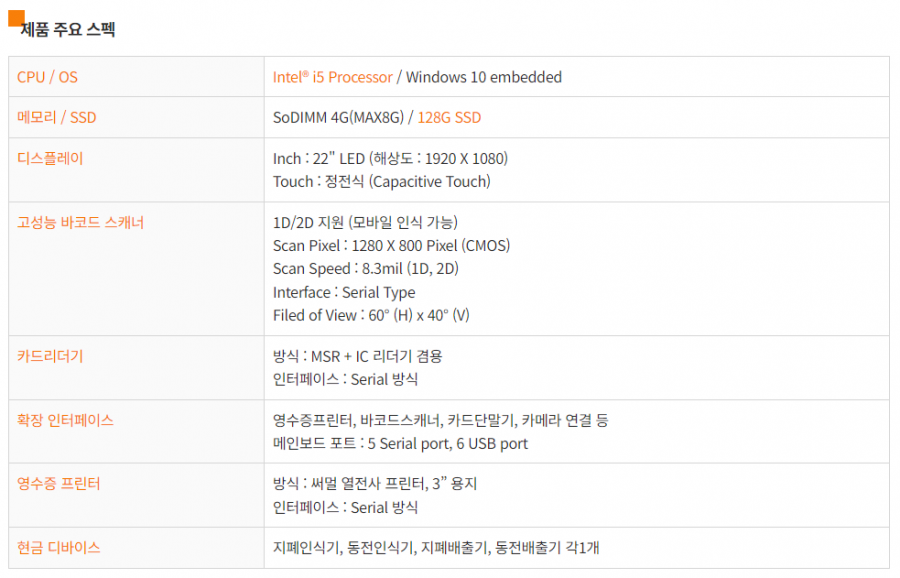Viewport: 900px width, 578px height.
Task: Click the '메인보드 포트 : 5 Serial port' line
Action: [x=400, y=443]
